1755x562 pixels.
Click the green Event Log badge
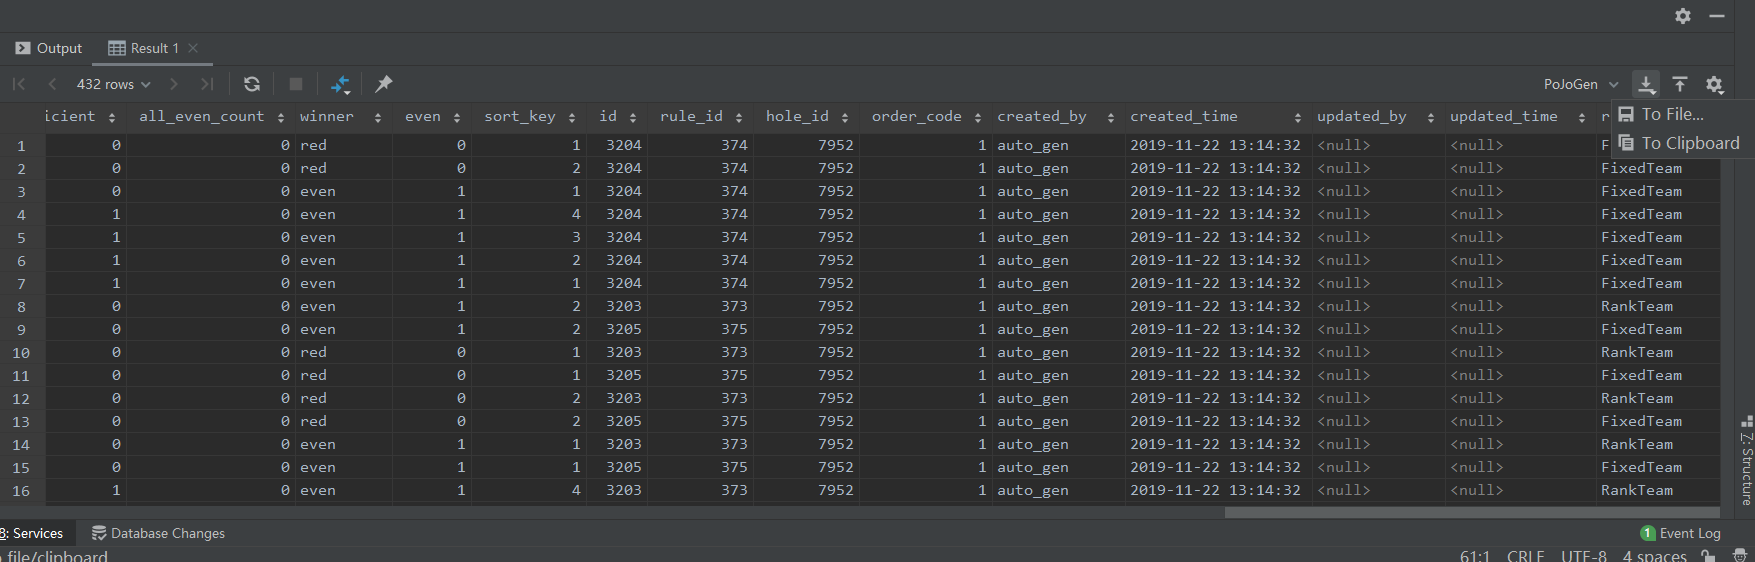[x=1648, y=533]
